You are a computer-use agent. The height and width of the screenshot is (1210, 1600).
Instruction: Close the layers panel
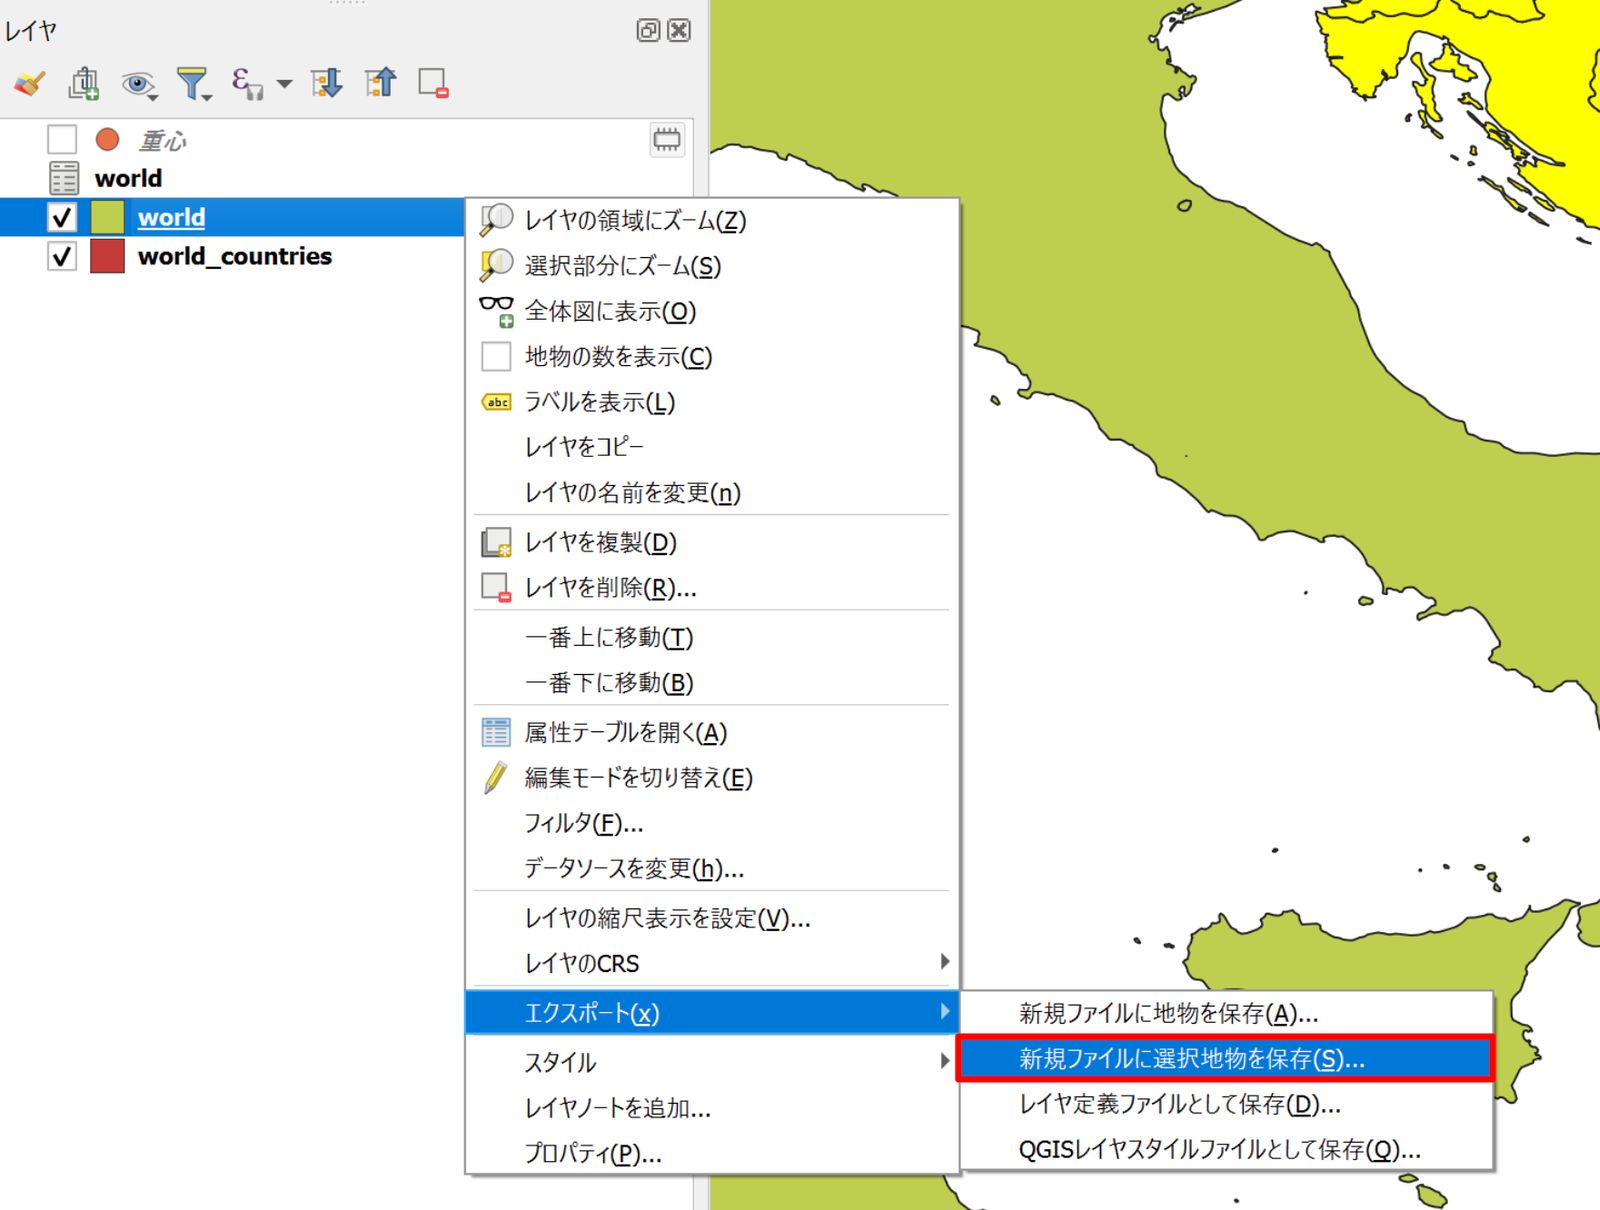679,30
